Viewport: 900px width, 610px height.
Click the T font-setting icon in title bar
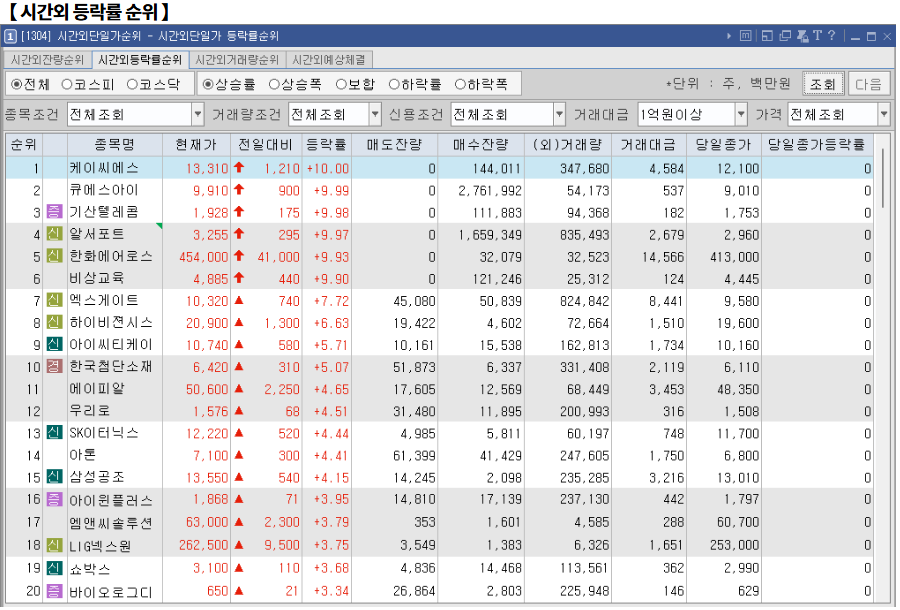818,36
